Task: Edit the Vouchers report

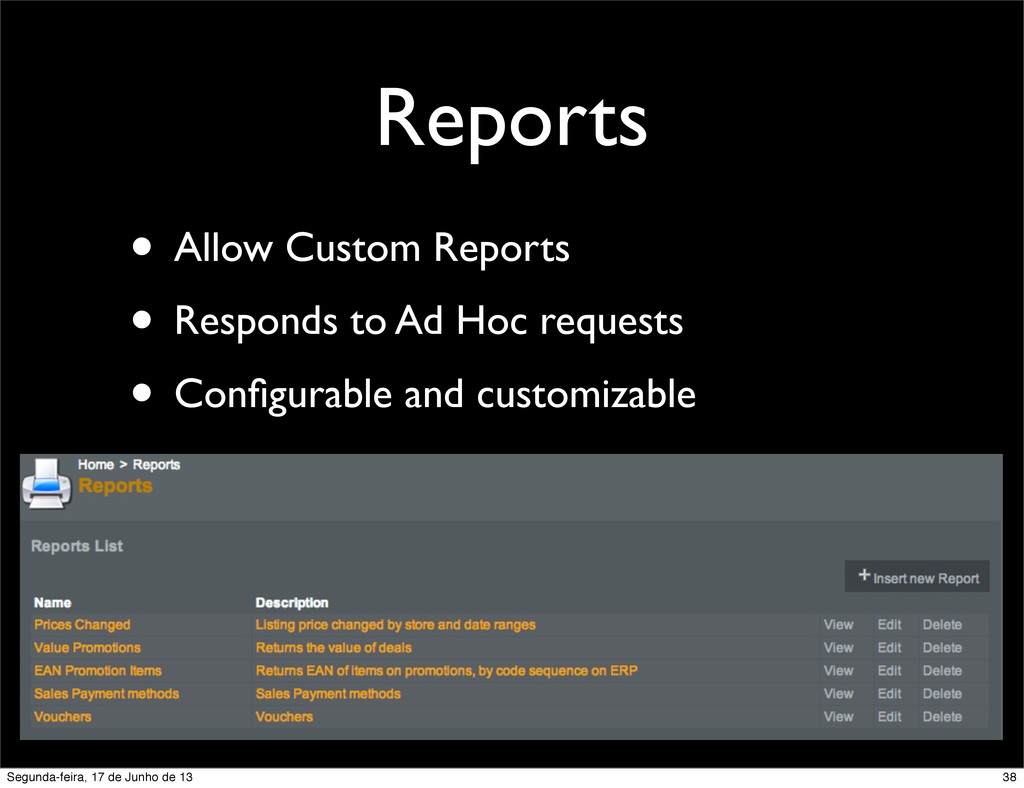Action: pyautogui.click(x=889, y=716)
